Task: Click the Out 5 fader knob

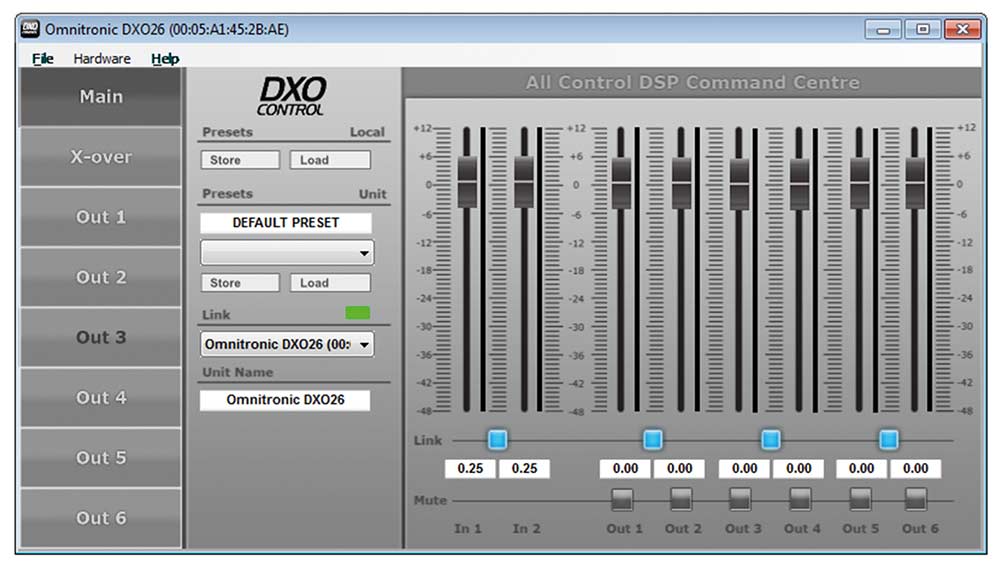Action: [859, 184]
